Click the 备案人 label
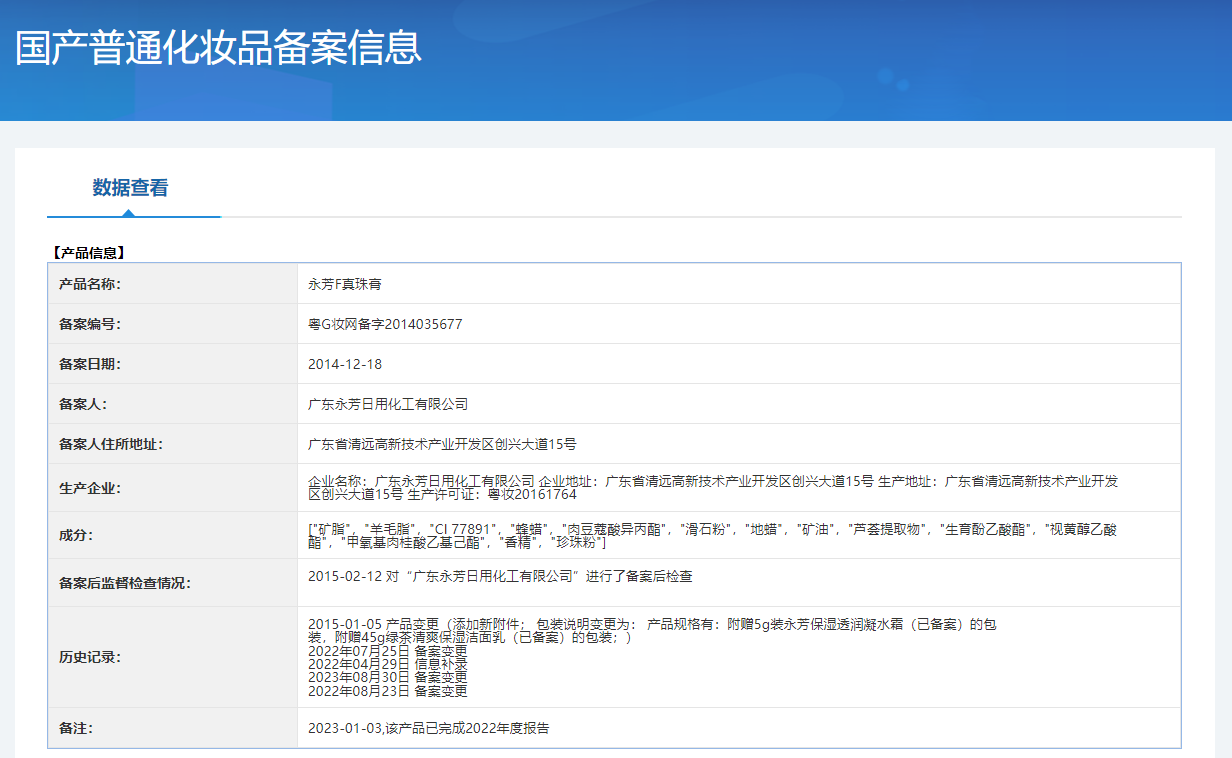The width and height of the screenshot is (1232, 758). tap(83, 404)
